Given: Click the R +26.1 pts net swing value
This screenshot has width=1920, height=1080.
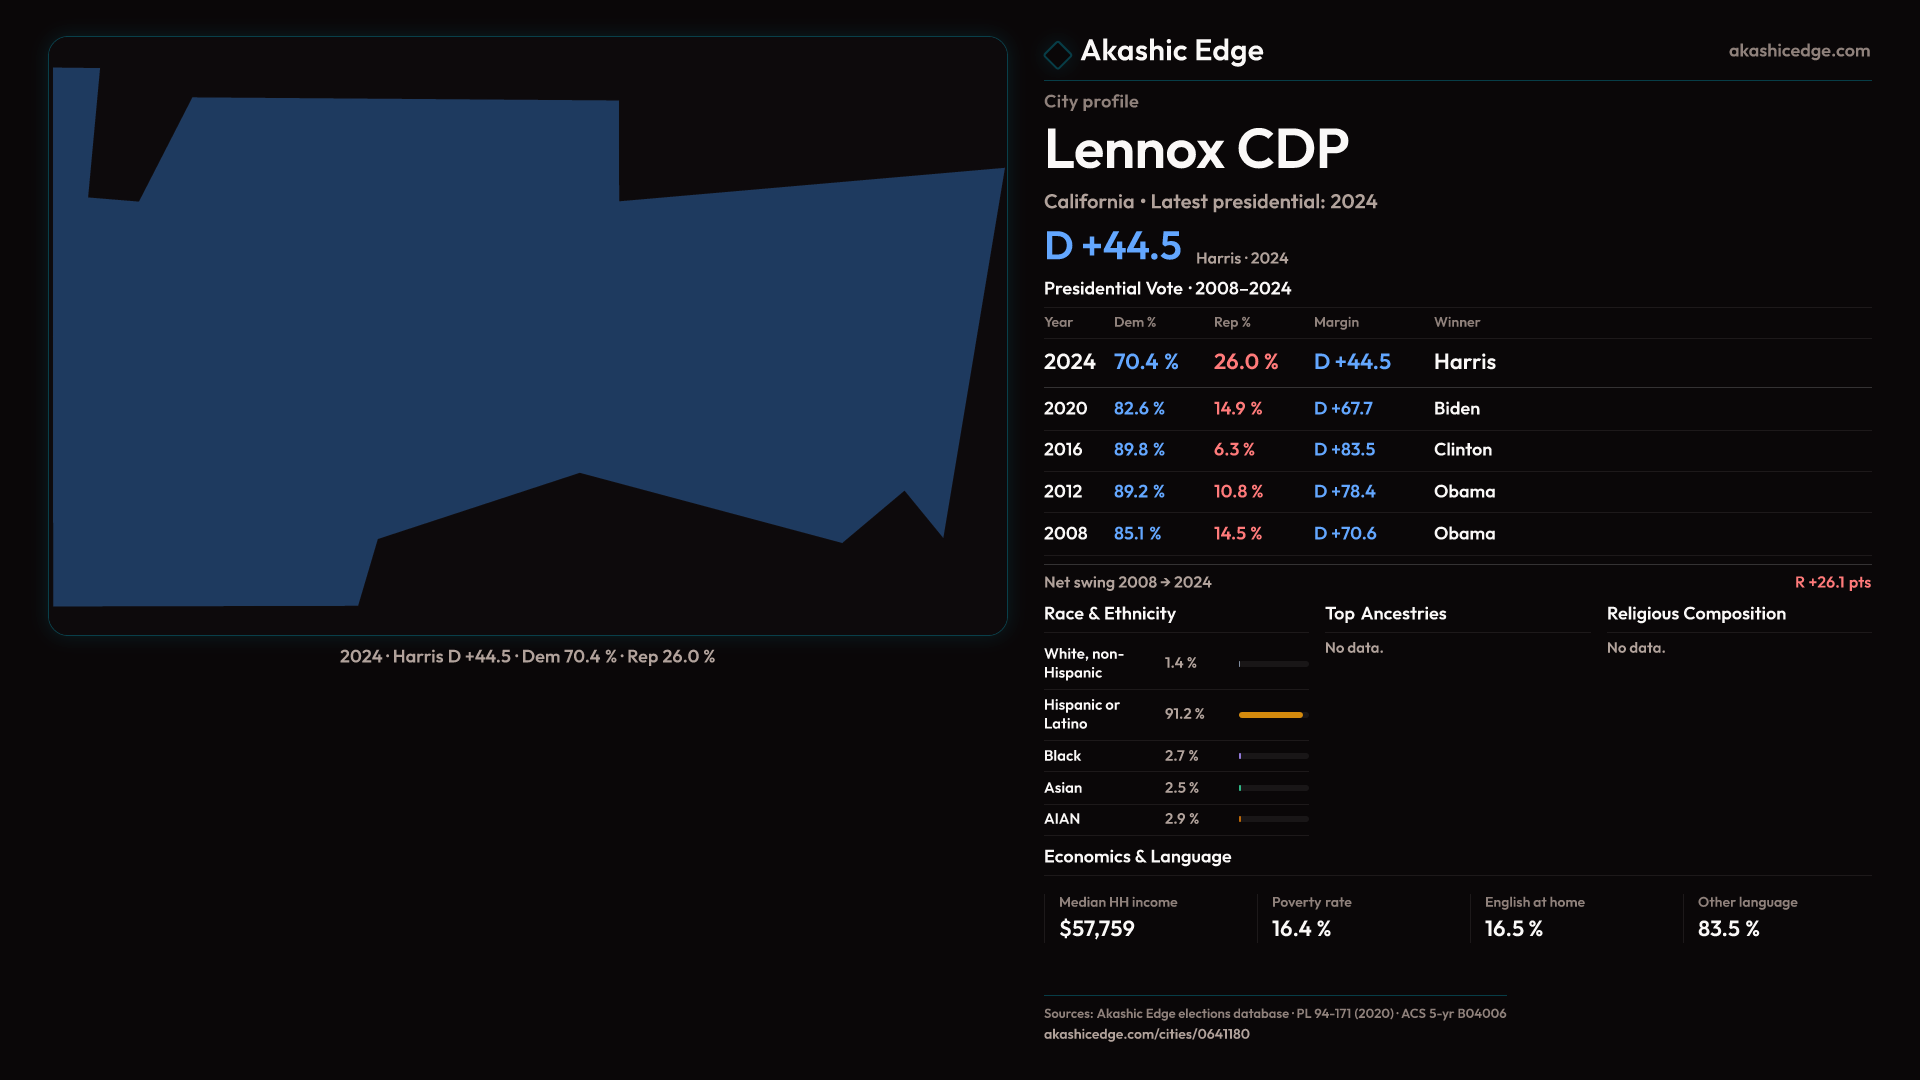Looking at the screenshot, I should point(1832,582).
